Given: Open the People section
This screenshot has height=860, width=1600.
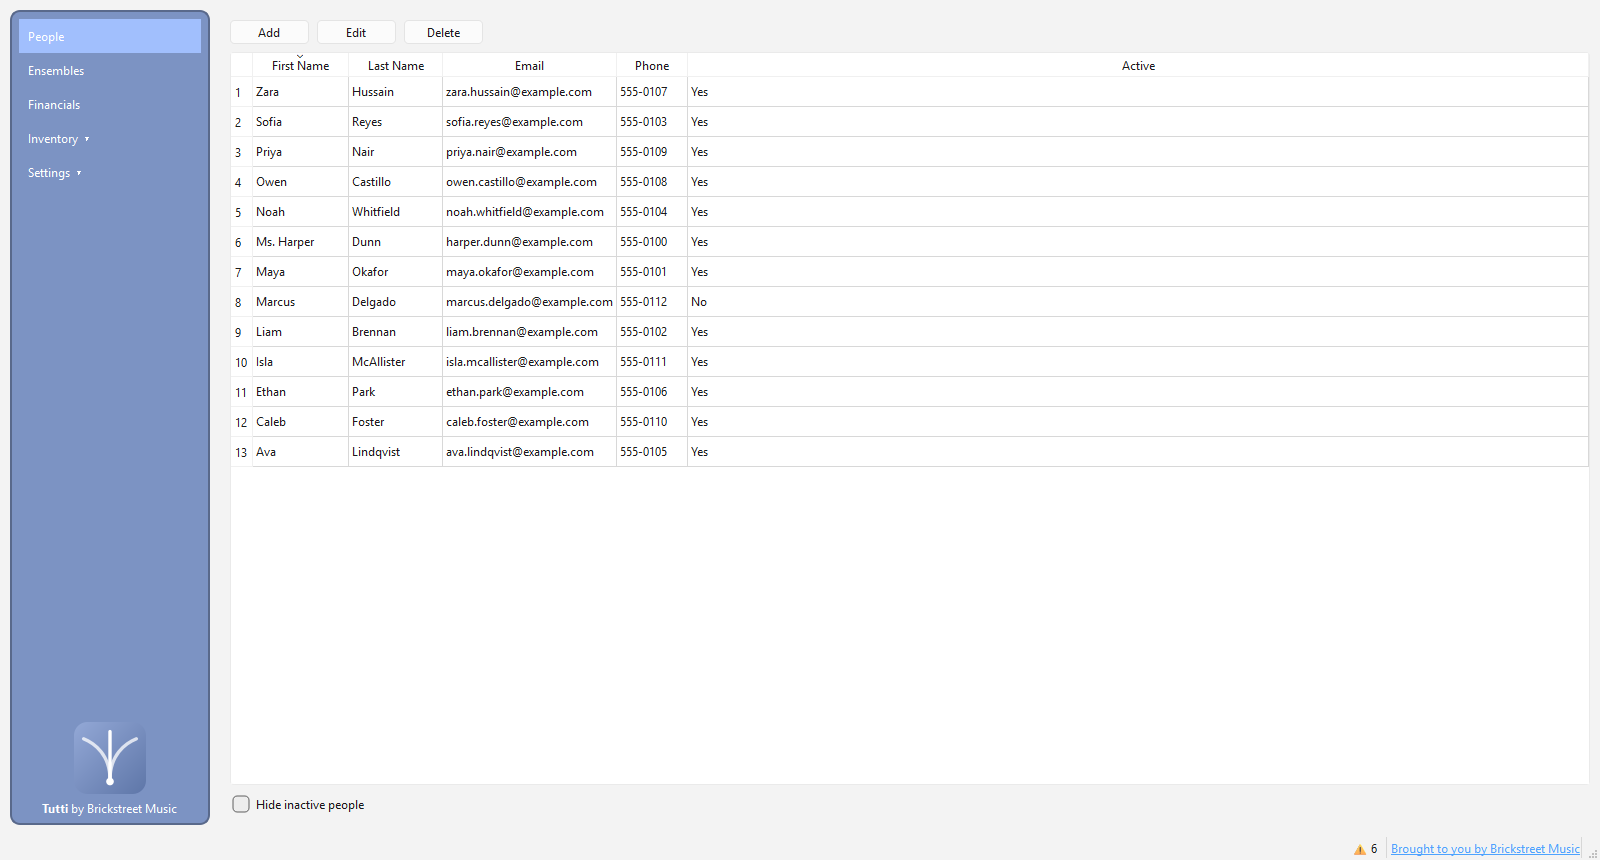Looking at the screenshot, I should click(x=110, y=36).
